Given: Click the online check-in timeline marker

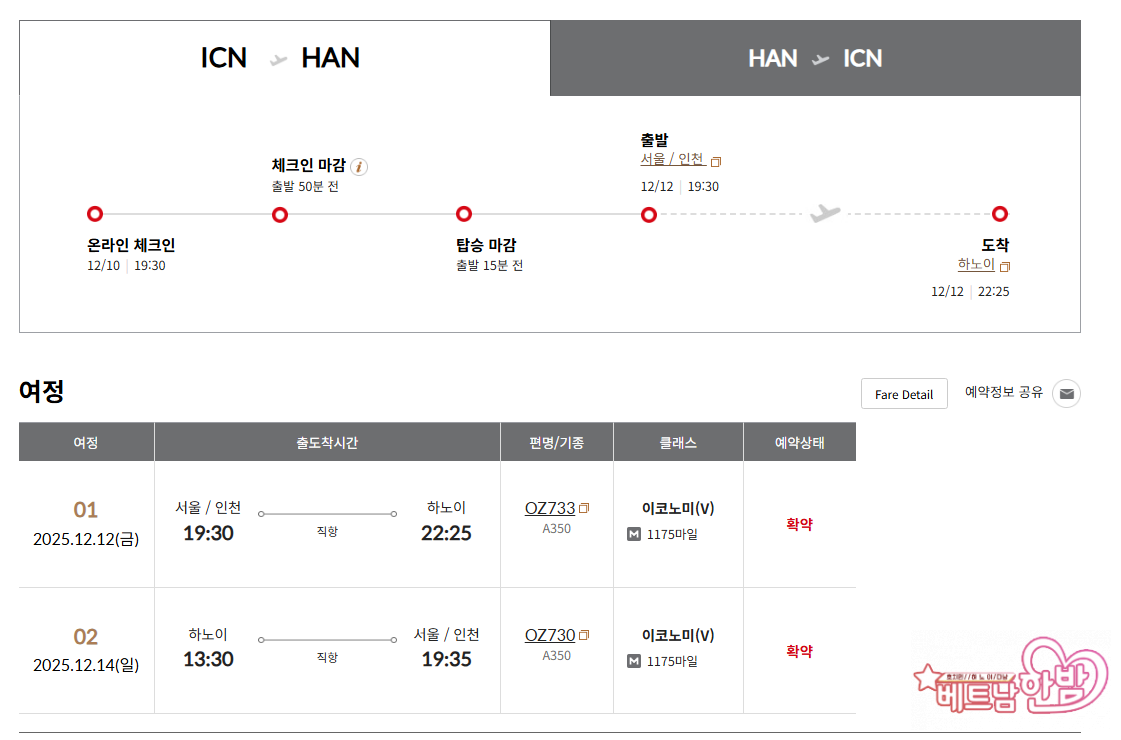Looking at the screenshot, I should click(95, 214).
